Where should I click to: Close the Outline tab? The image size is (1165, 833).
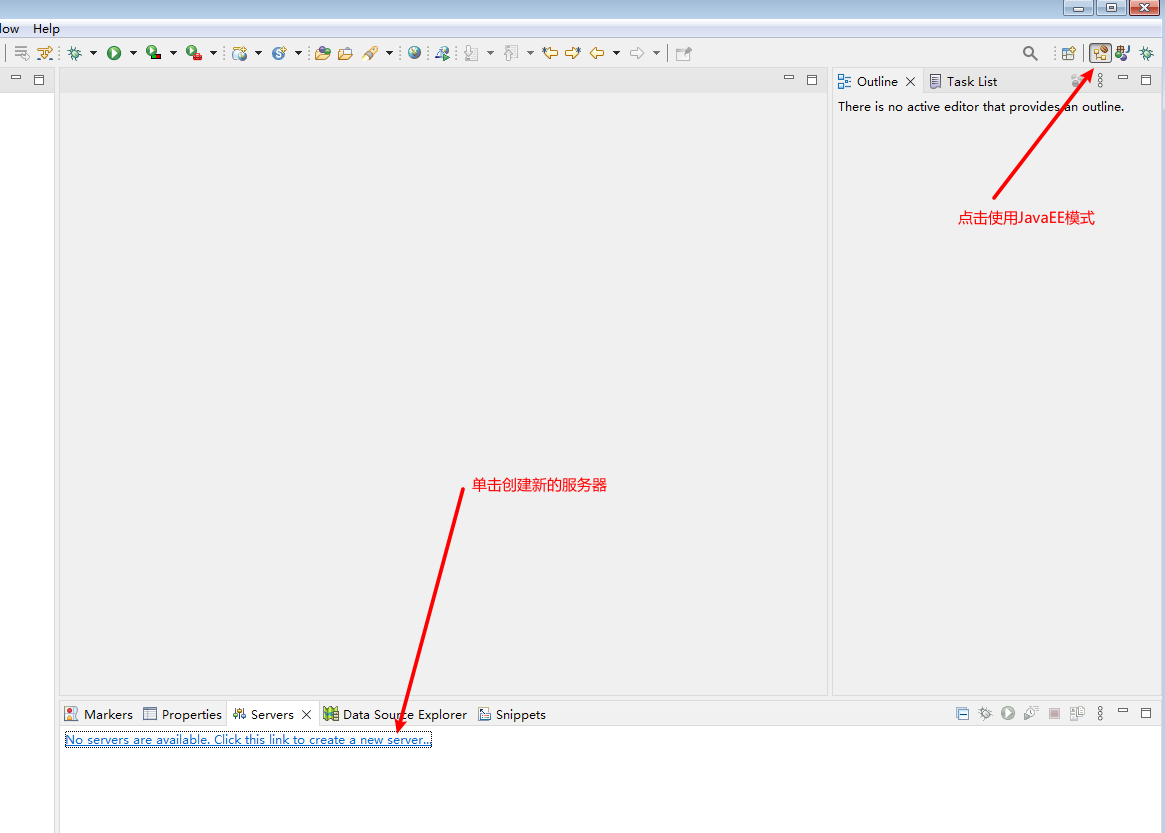(910, 81)
